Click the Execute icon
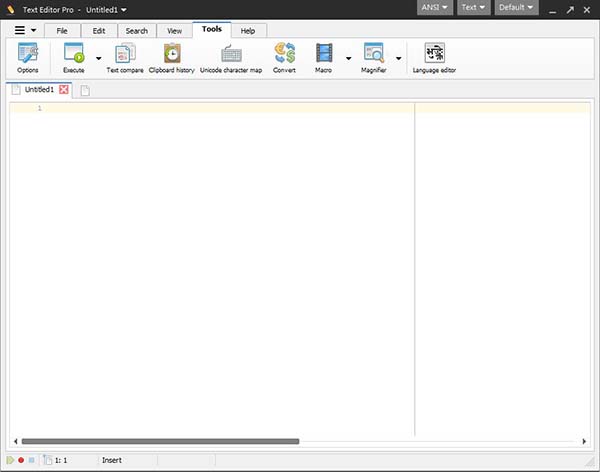 click(74, 56)
